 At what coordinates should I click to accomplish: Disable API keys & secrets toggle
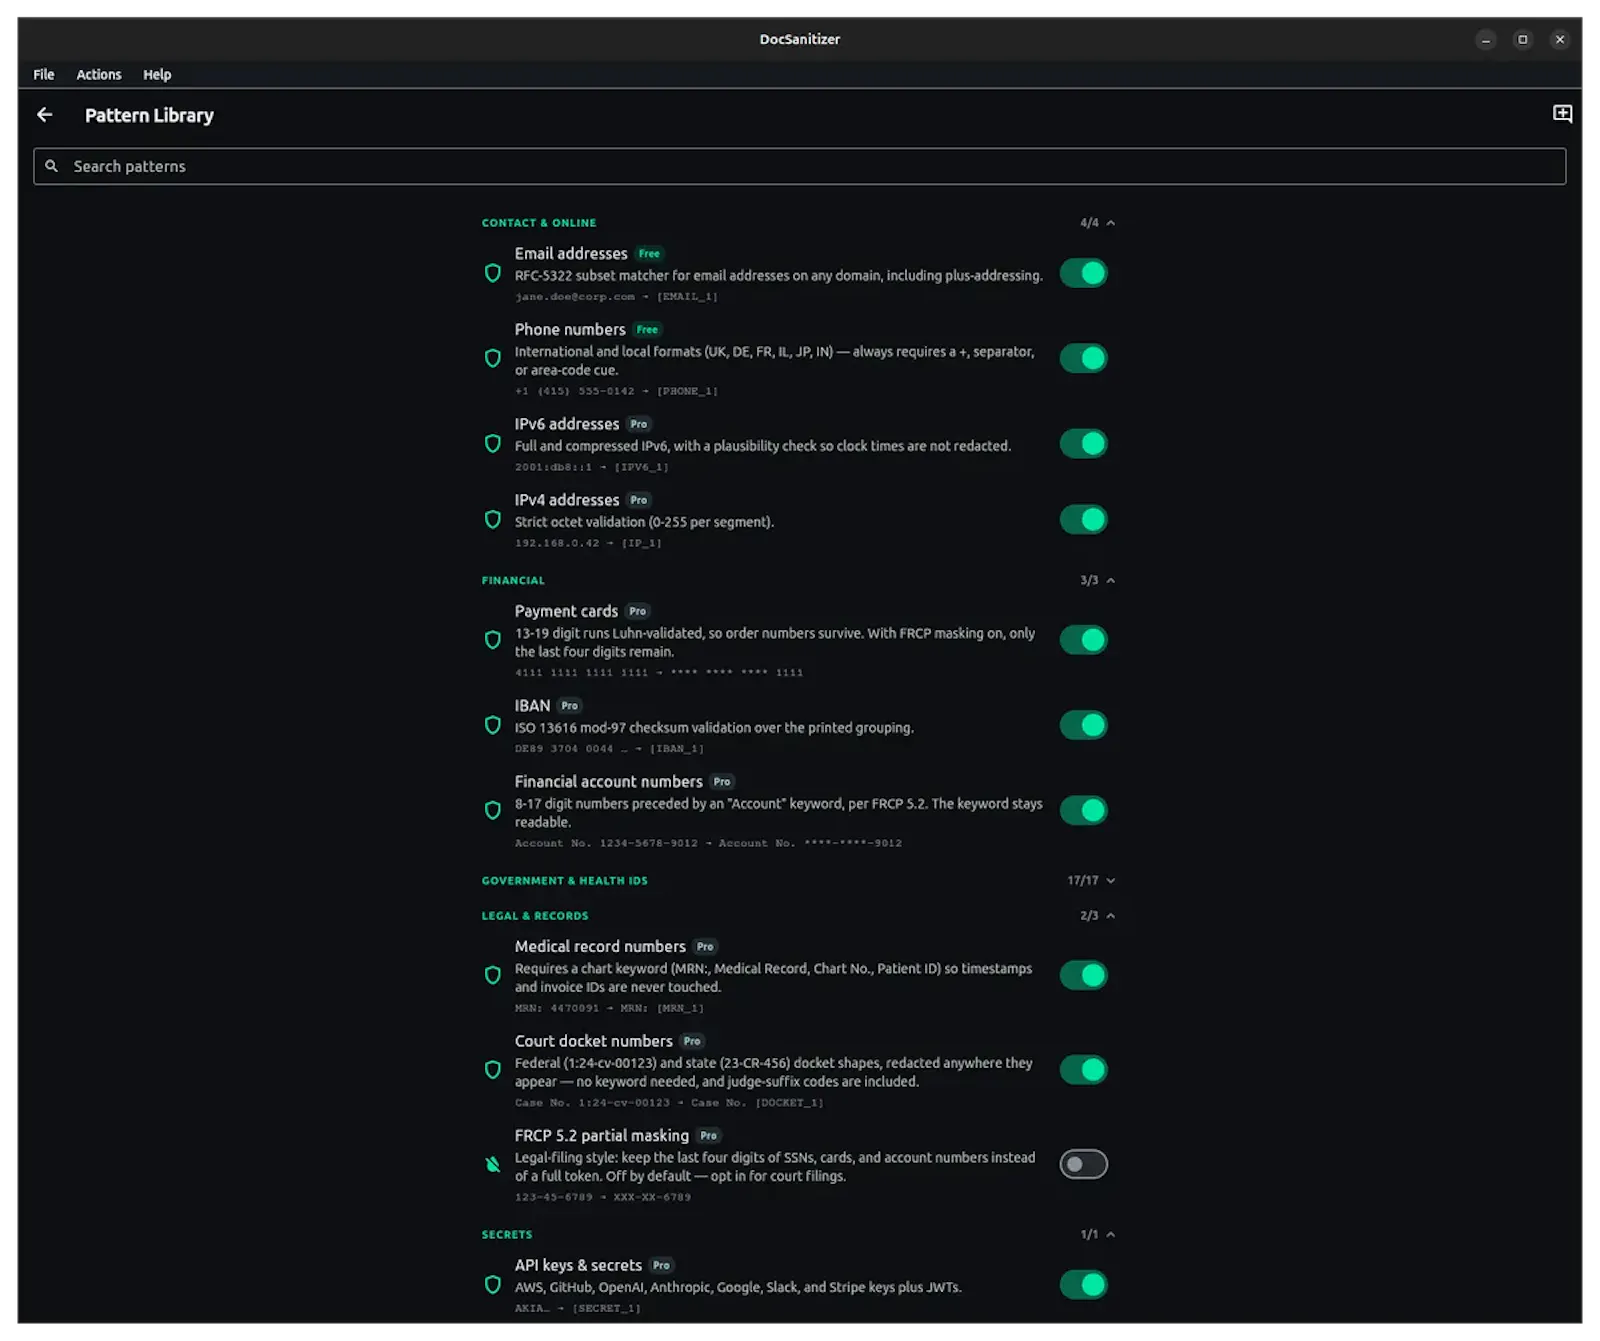pos(1084,1285)
